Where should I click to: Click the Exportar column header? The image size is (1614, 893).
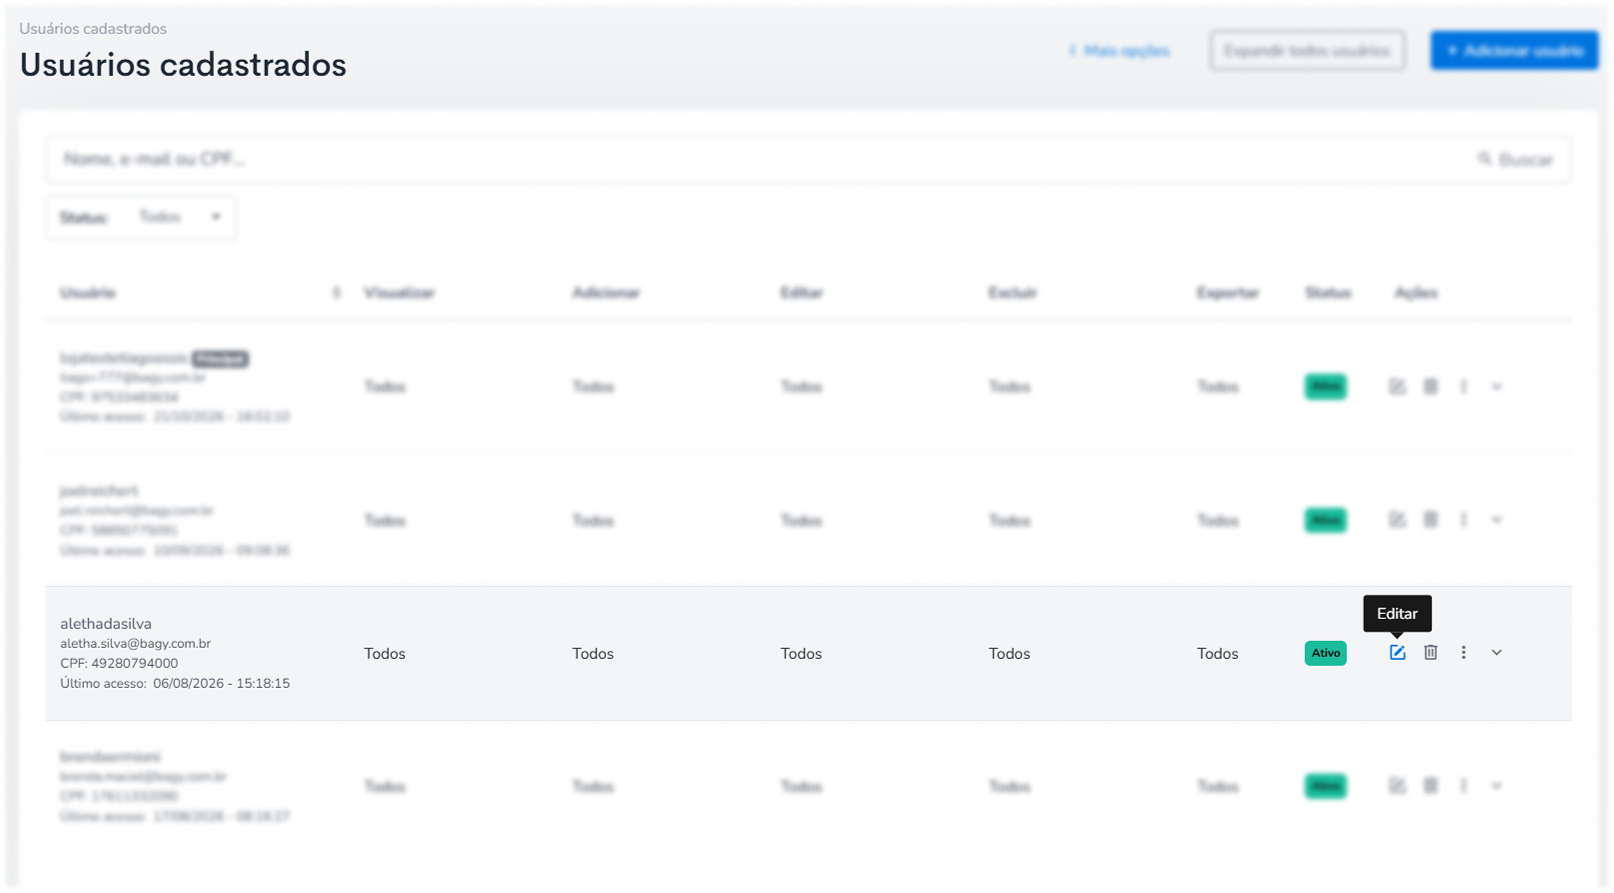[1228, 293]
